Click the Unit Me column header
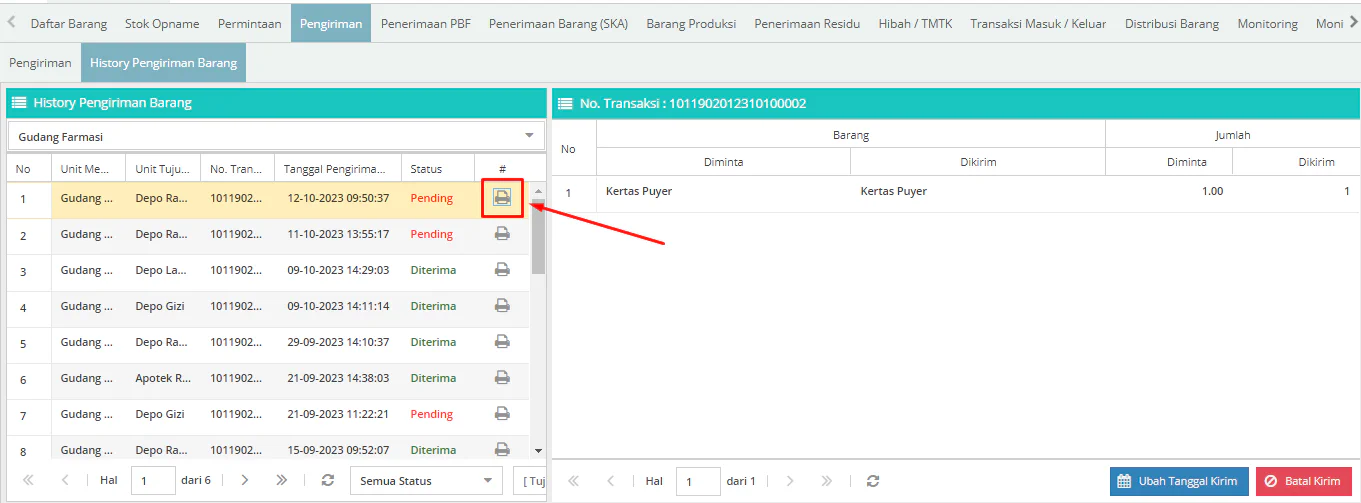 88,169
